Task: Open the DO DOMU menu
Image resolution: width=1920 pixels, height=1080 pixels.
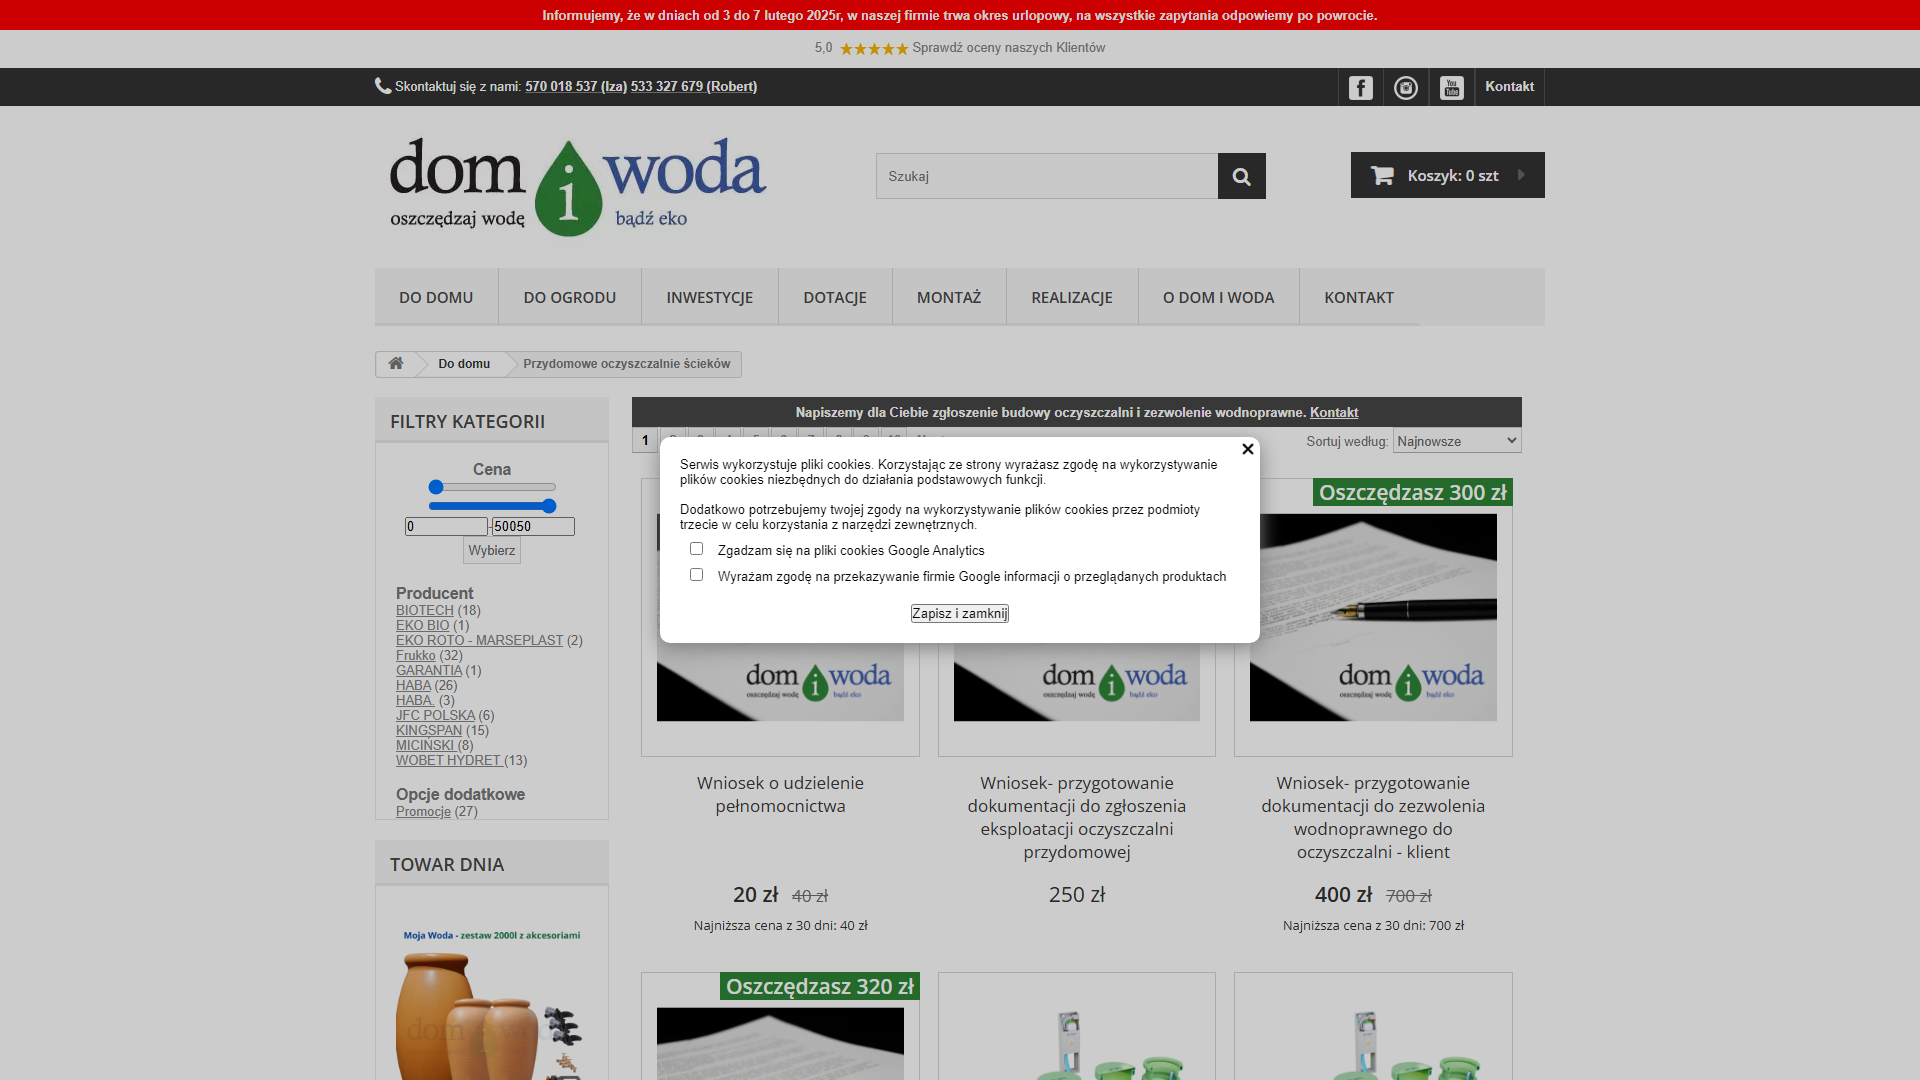Action: (436, 297)
